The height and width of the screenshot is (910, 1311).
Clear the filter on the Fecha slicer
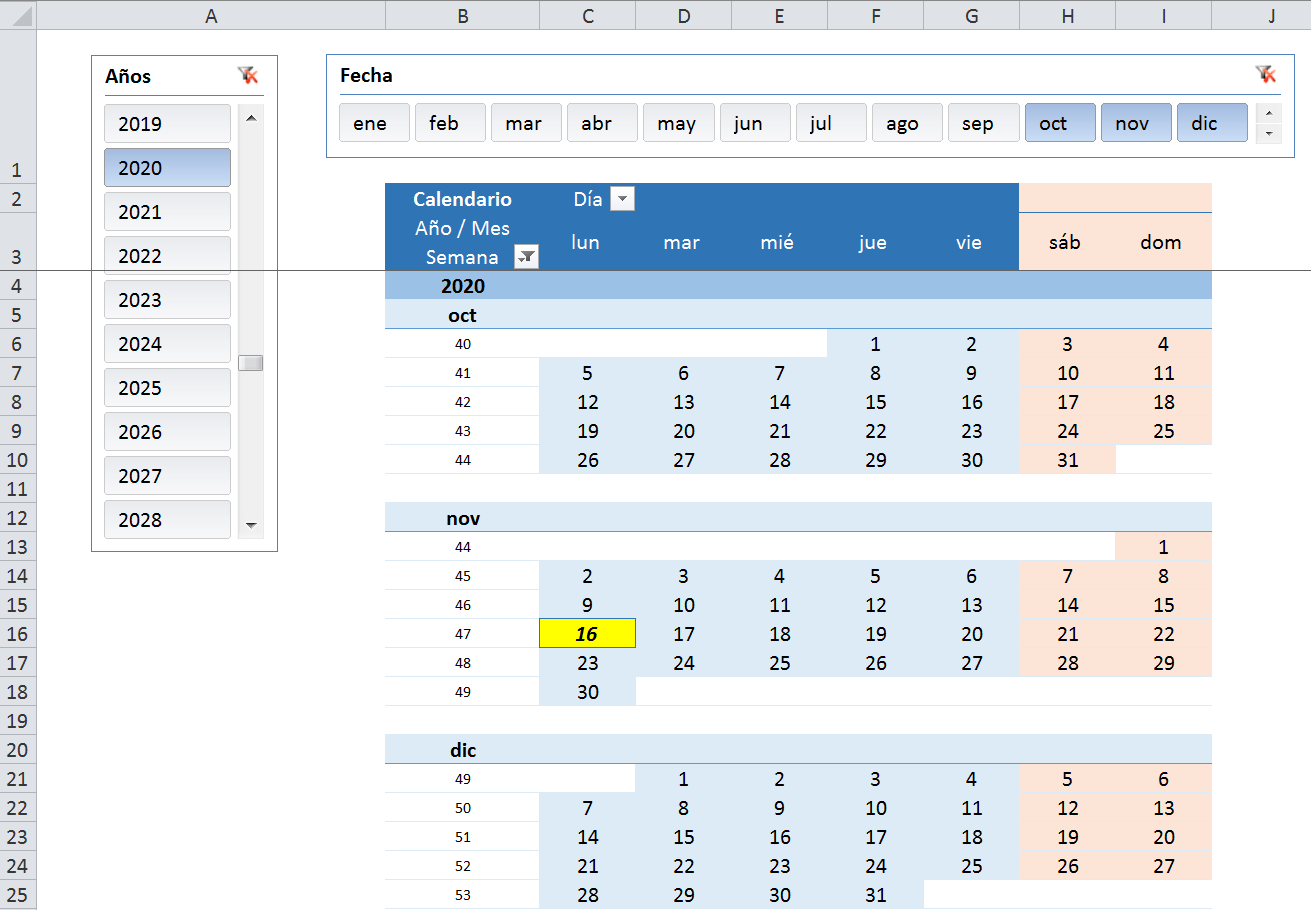[1266, 74]
